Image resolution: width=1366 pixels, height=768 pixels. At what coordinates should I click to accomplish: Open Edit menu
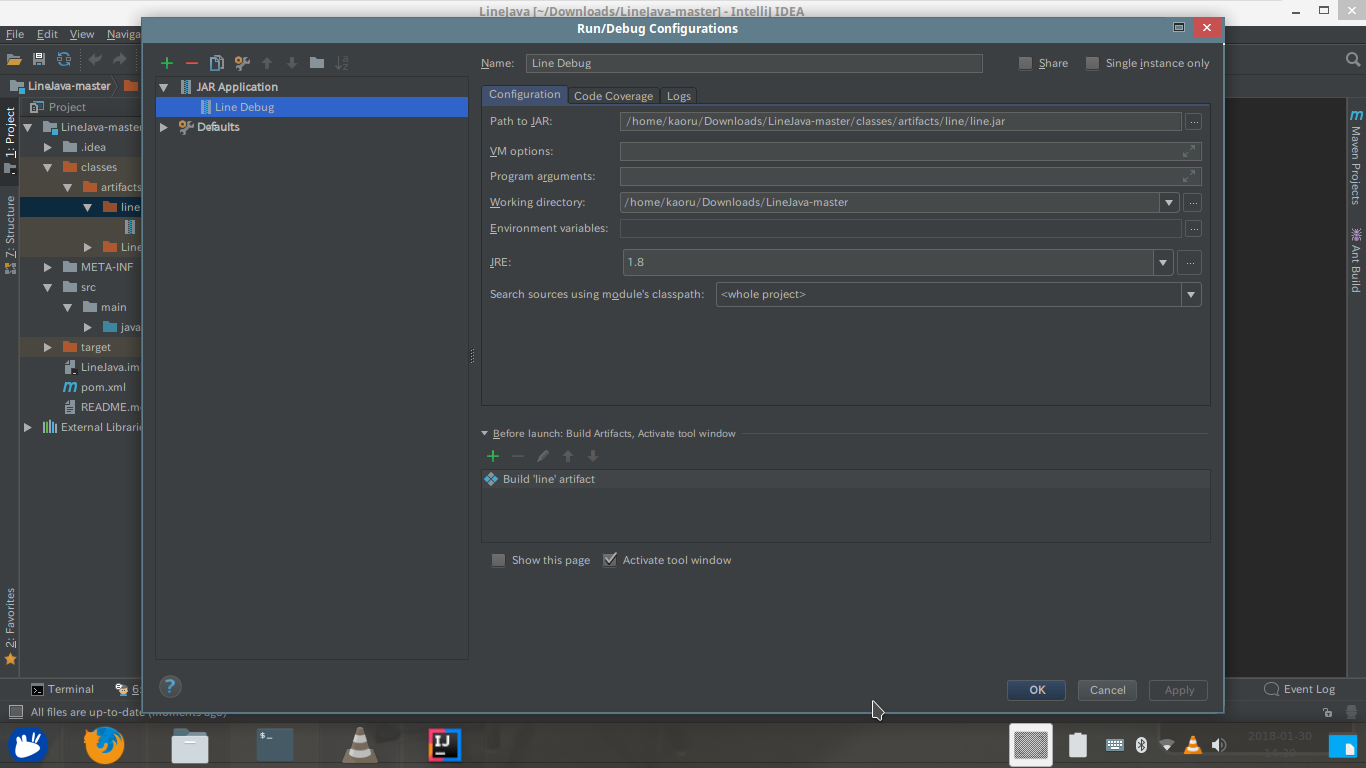[47, 34]
